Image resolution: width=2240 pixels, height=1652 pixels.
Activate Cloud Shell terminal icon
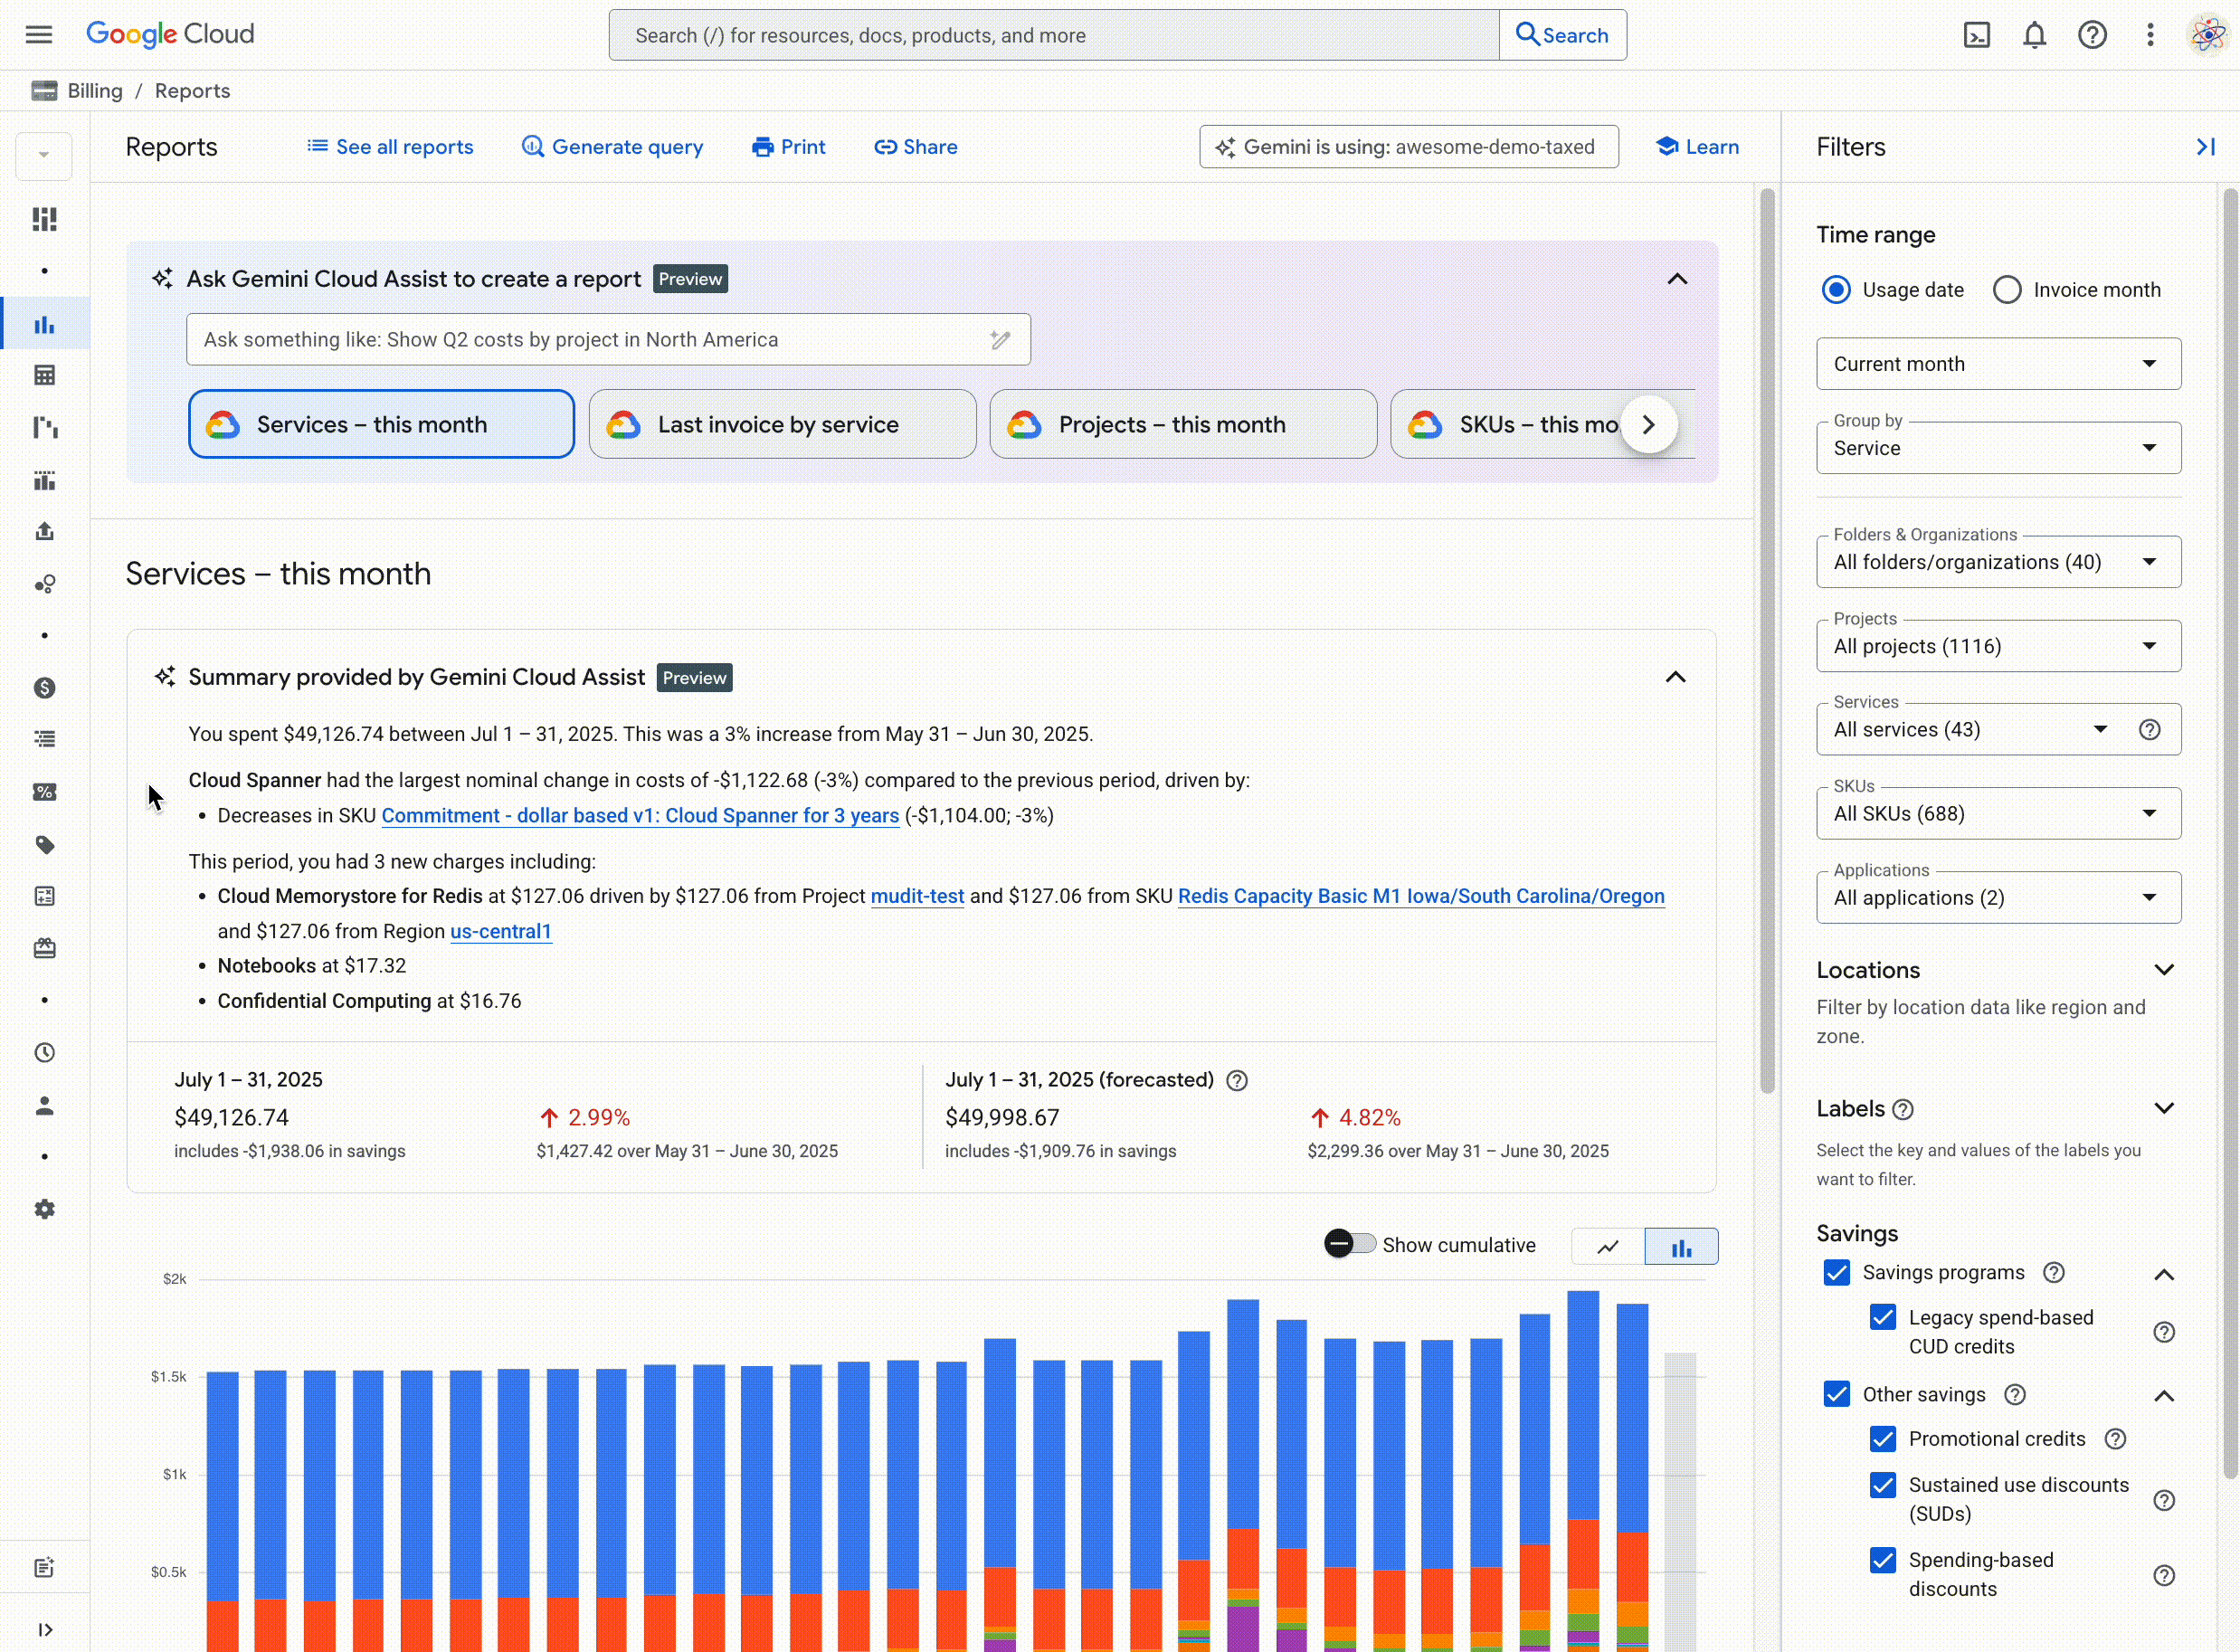point(1976,35)
